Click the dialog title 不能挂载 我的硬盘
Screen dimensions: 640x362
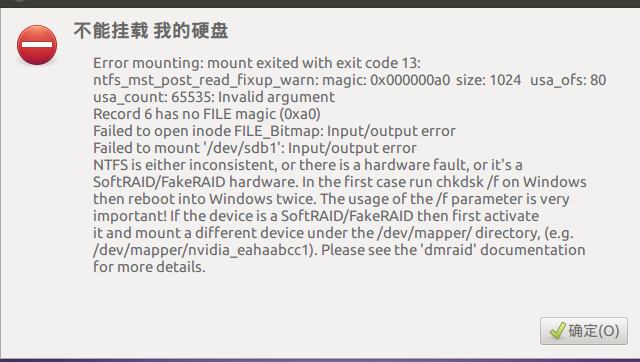coord(151,31)
